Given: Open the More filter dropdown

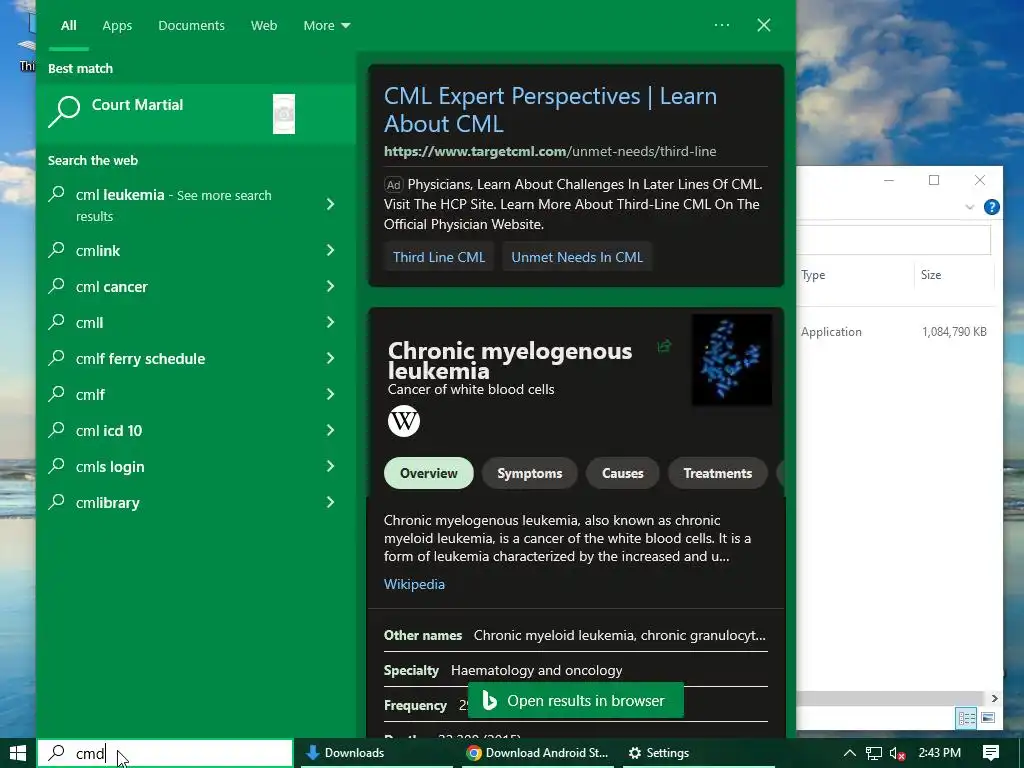Looking at the screenshot, I should 327,25.
